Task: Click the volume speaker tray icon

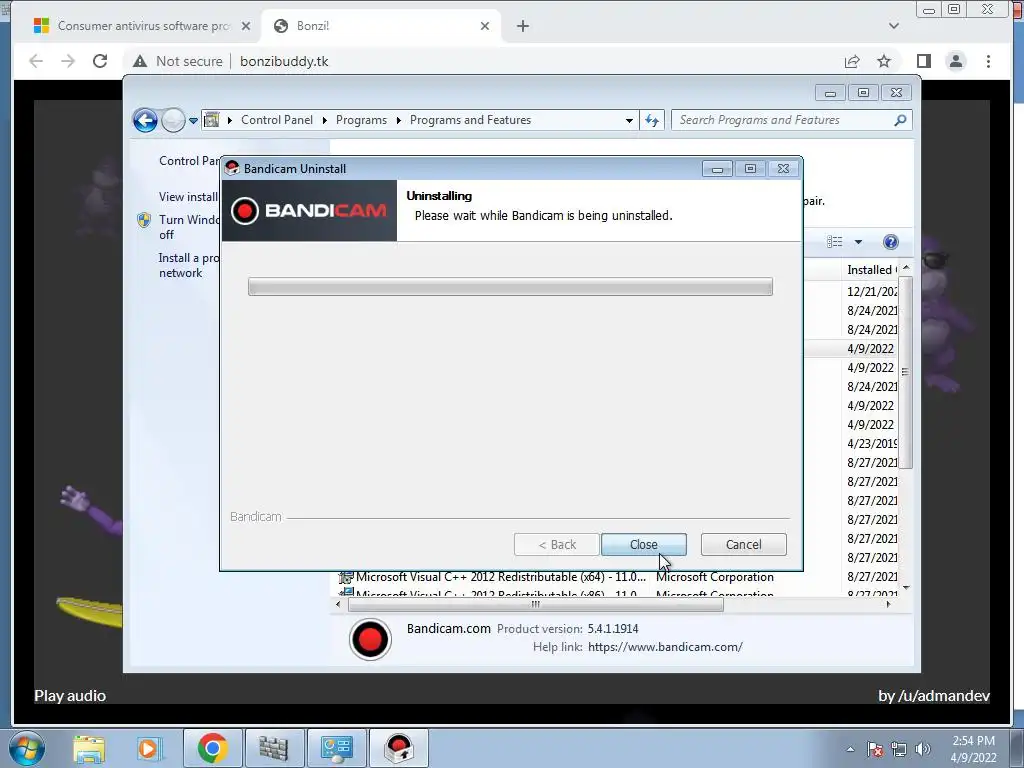Action: 923,749
